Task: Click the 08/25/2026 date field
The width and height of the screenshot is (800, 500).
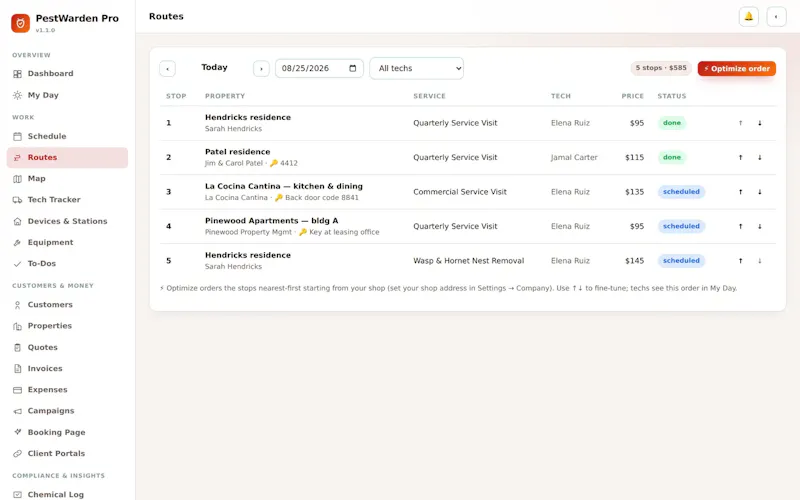Action: [319, 68]
